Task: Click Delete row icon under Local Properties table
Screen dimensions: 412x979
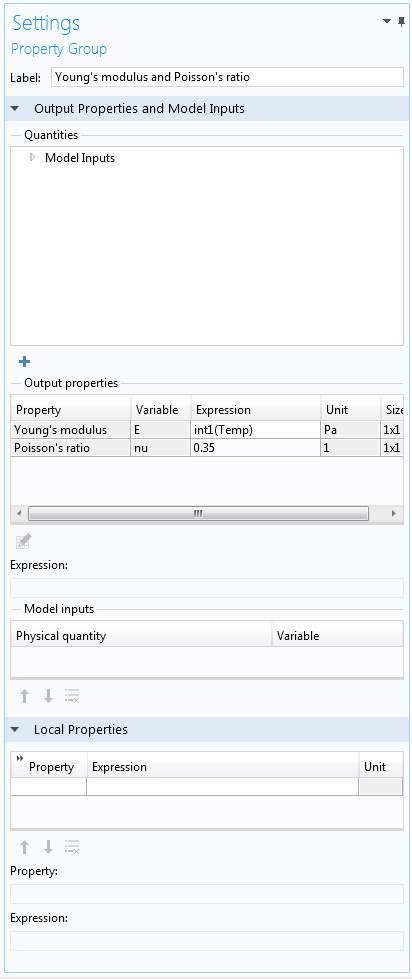Action: [x=72, y=847]
